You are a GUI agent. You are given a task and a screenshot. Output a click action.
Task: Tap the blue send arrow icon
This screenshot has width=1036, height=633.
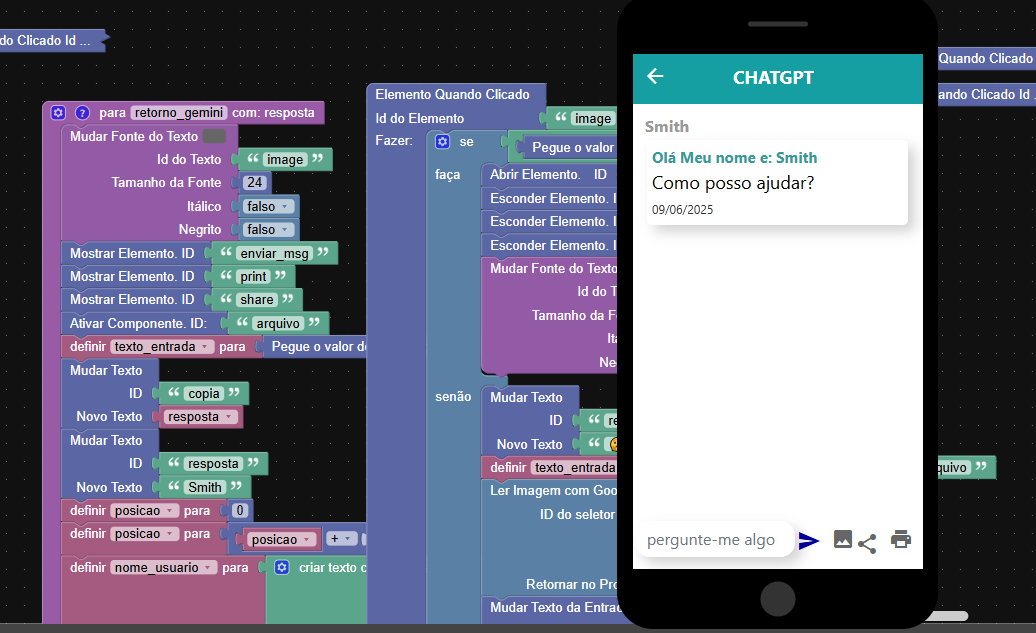pyautogui.click(x=809, y=540)
